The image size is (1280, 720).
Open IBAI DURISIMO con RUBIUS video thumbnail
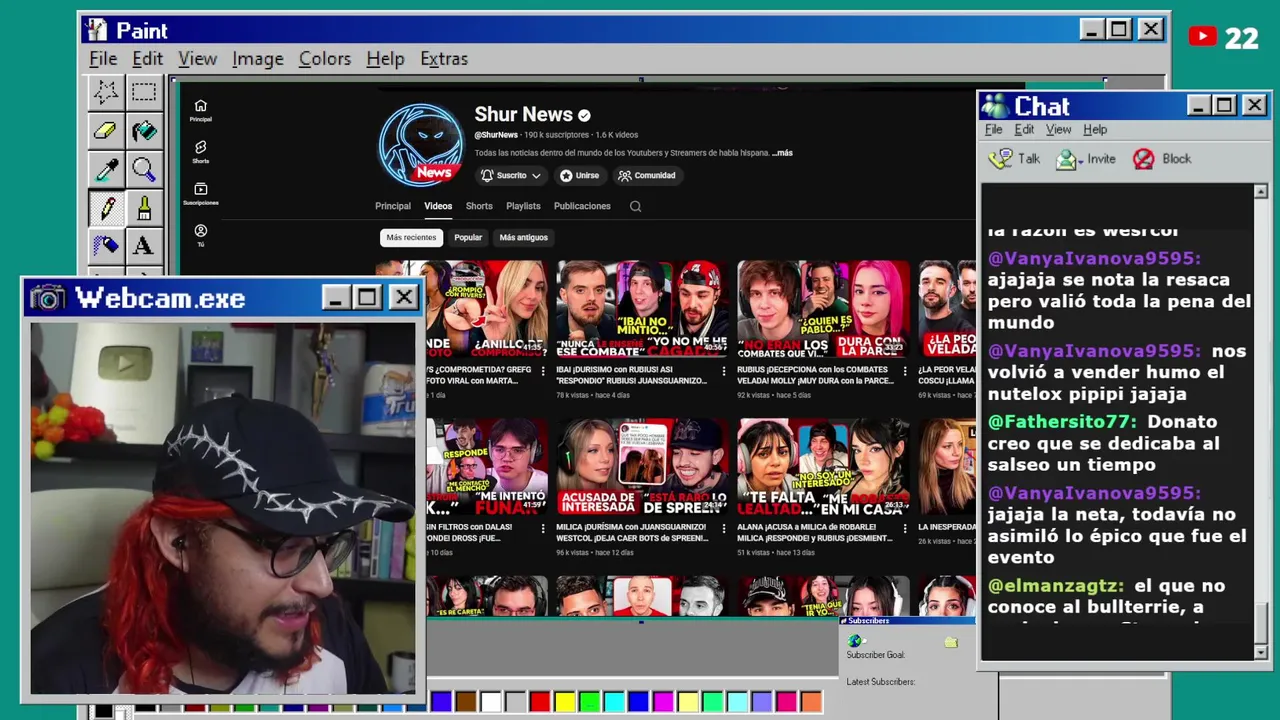[x=643, y=308]
